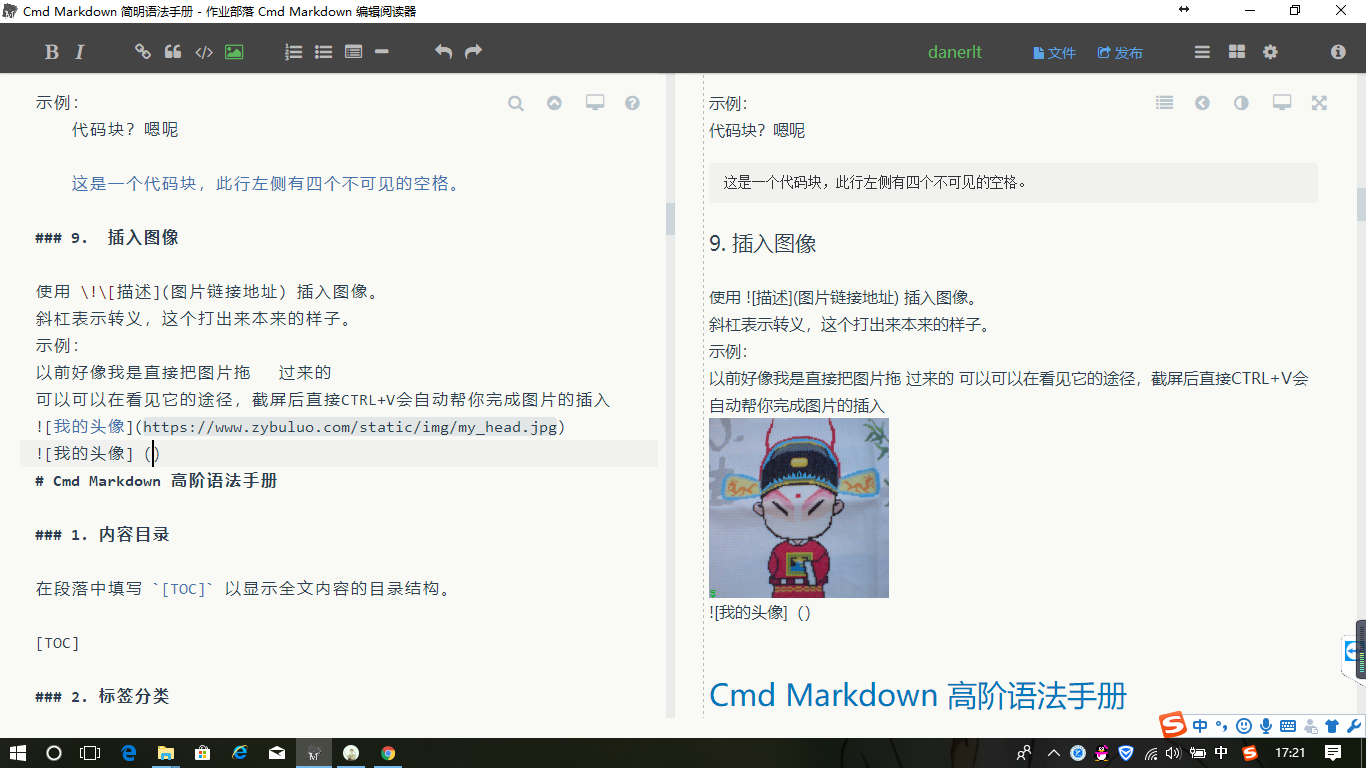Screen dimensions: 1366x768
Task: Open settings gear in toolbar
Action: [x=1270, y=52]
